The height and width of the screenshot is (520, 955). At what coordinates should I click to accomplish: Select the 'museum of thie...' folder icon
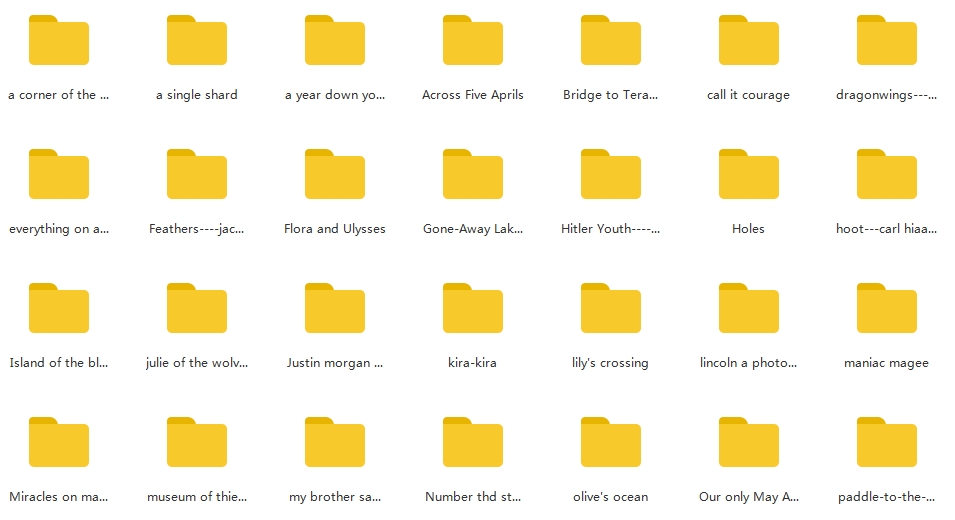coord(197,442)
